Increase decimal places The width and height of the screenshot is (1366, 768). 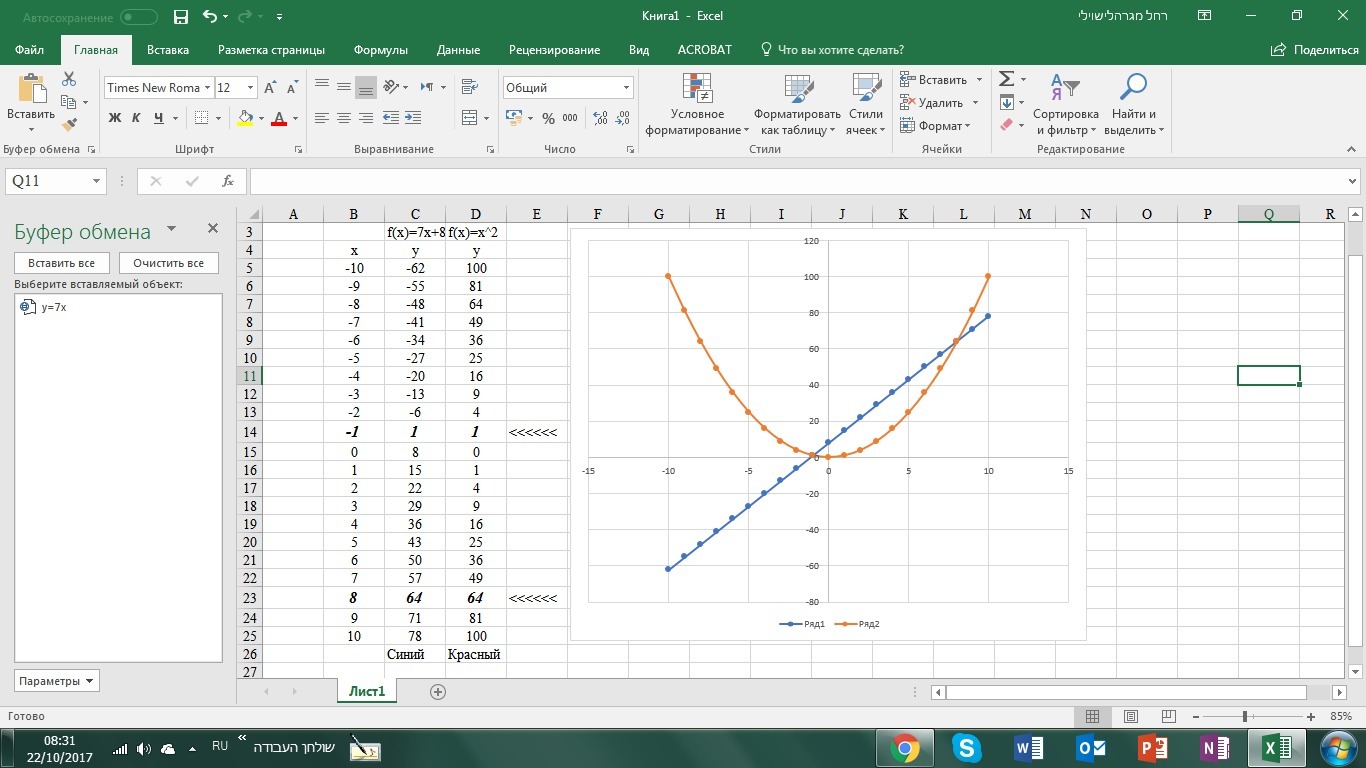point(600,118)
